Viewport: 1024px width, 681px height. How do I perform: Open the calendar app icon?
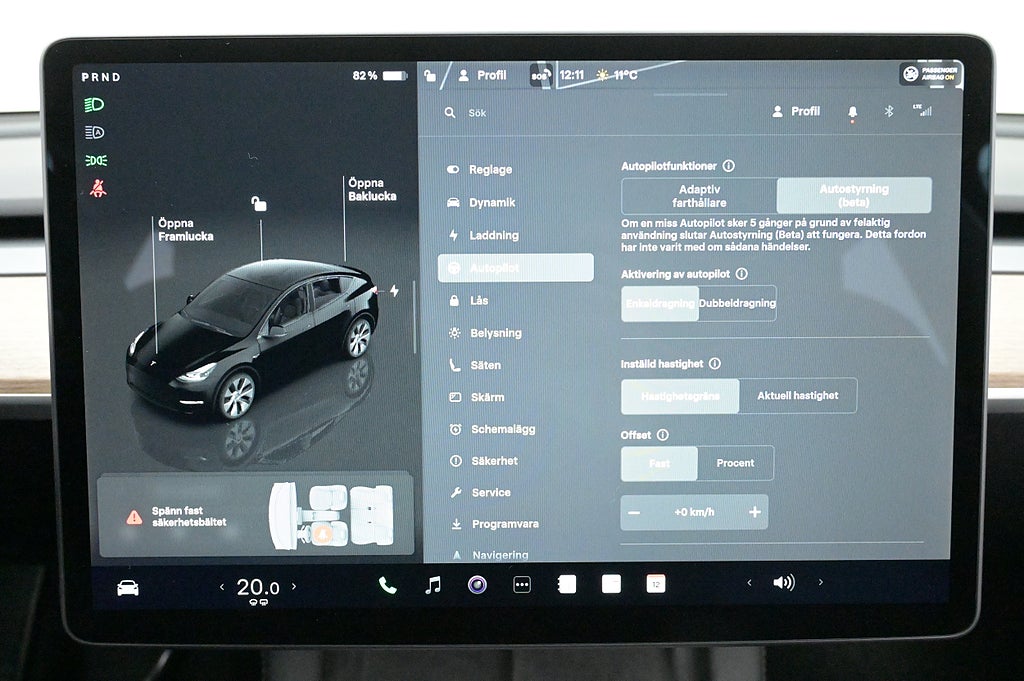click(655, 584)
